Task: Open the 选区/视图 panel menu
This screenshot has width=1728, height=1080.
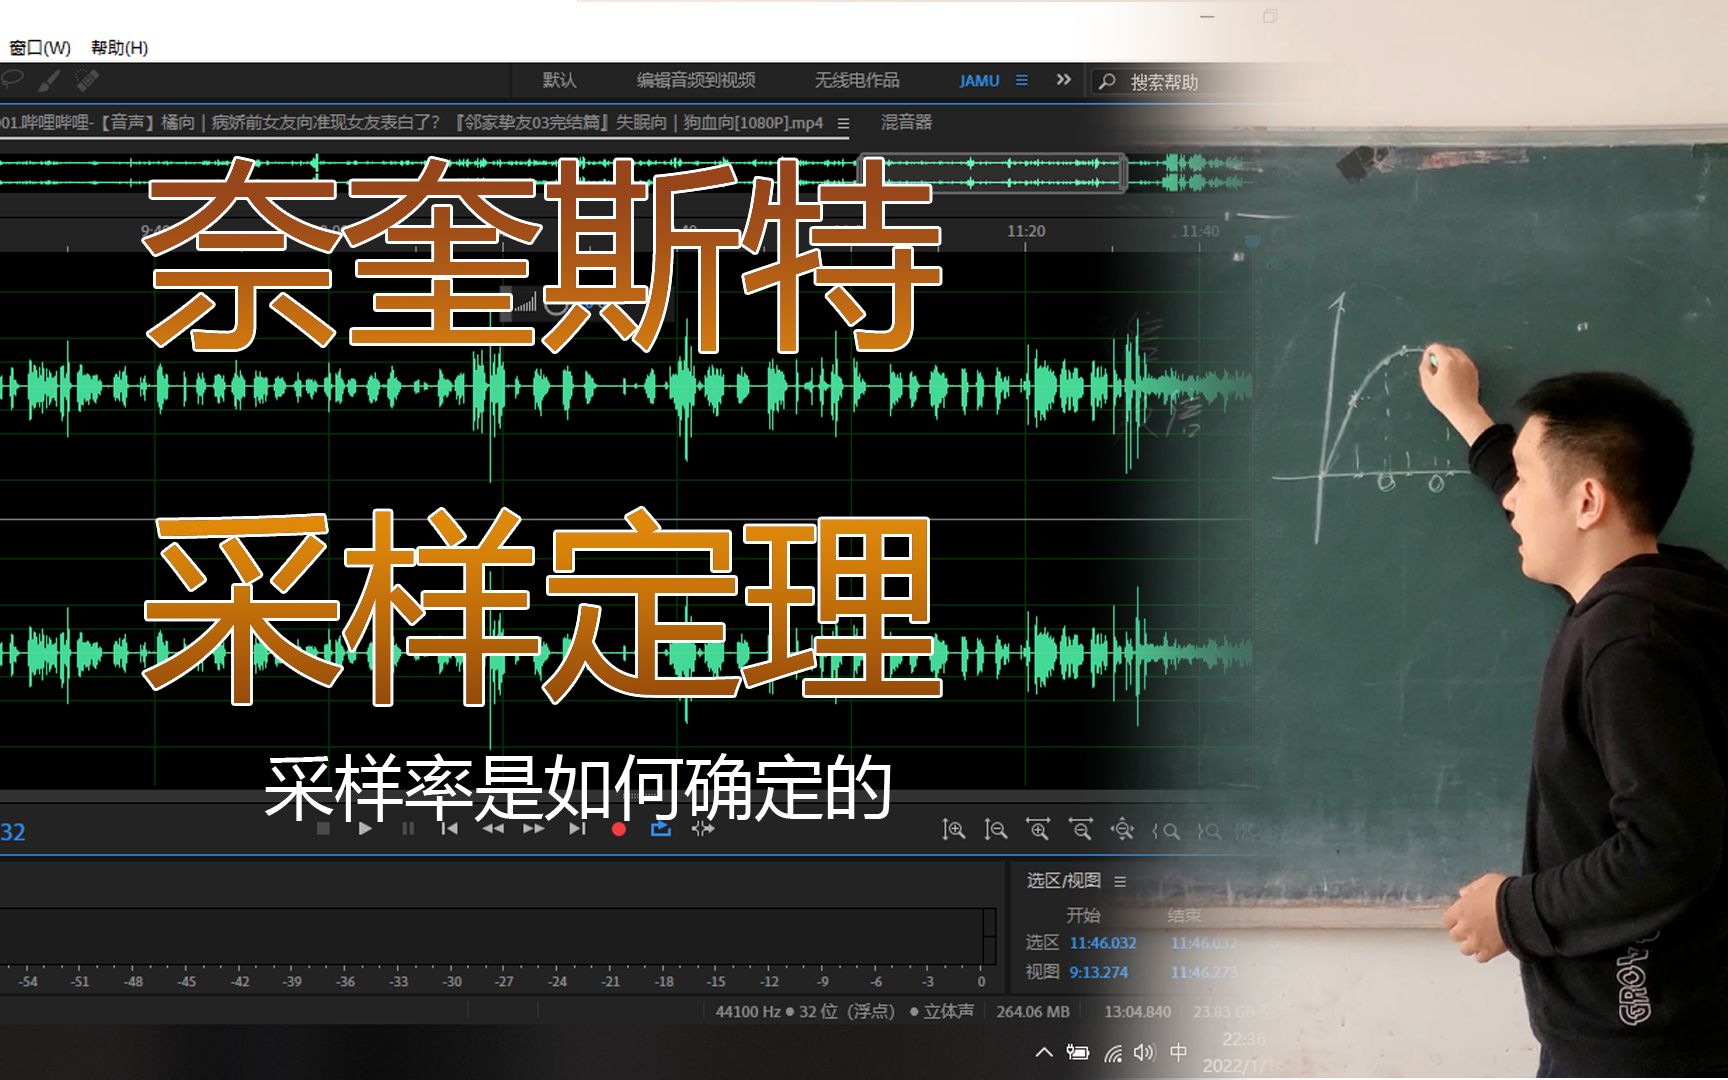Action: point(1120,881)
